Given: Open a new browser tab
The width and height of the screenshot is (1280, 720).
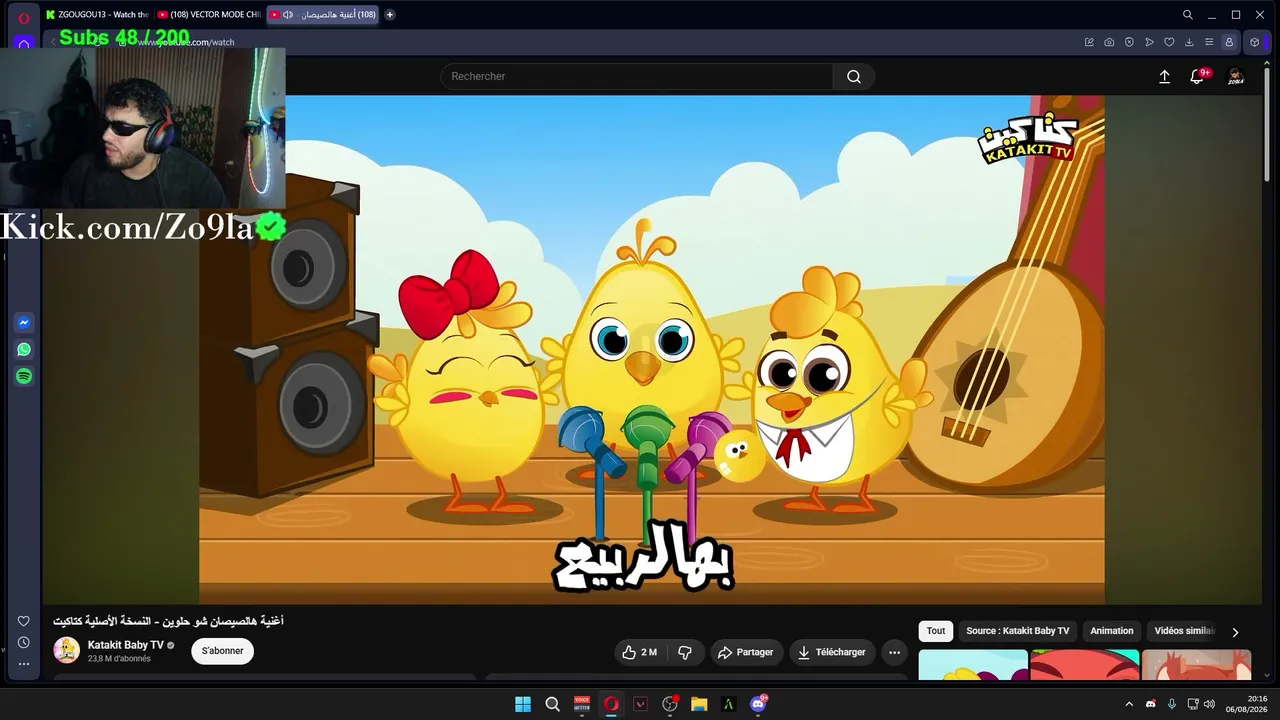Looking at the screenshot, I should (x=390, y=15).
